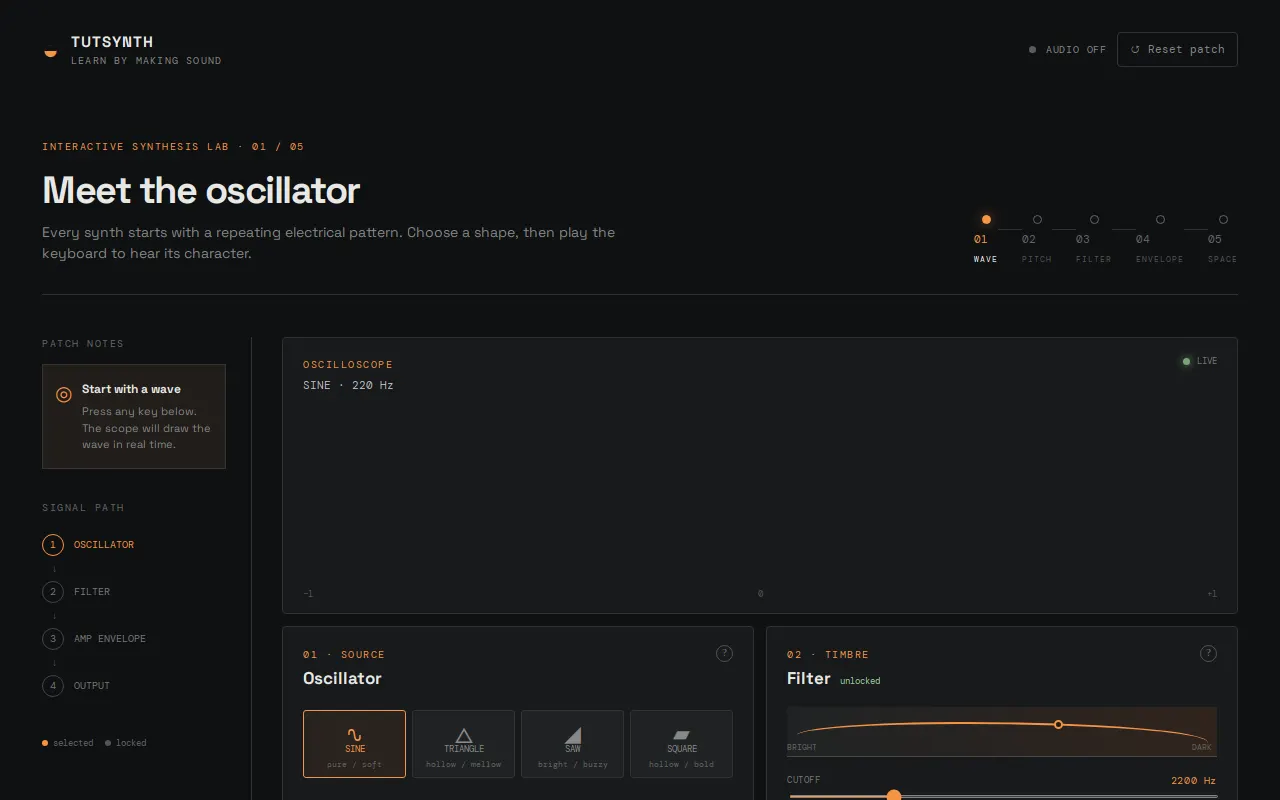Select AMP ENVELOPE in the signal path
The image size is (1280, 800).
(x=95, y=639)
